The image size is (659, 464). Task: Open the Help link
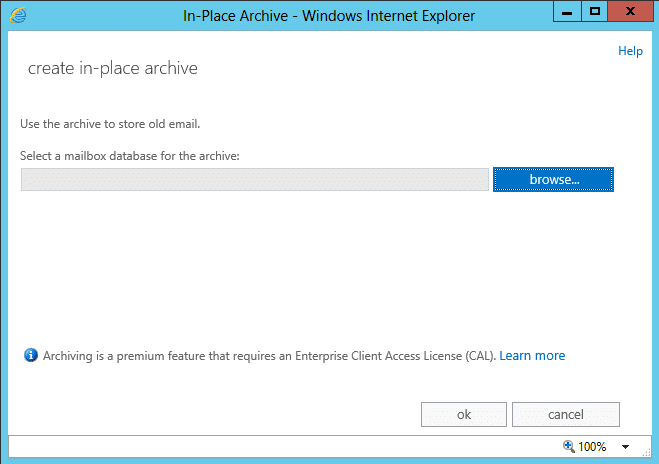click(x=630, y=51)
